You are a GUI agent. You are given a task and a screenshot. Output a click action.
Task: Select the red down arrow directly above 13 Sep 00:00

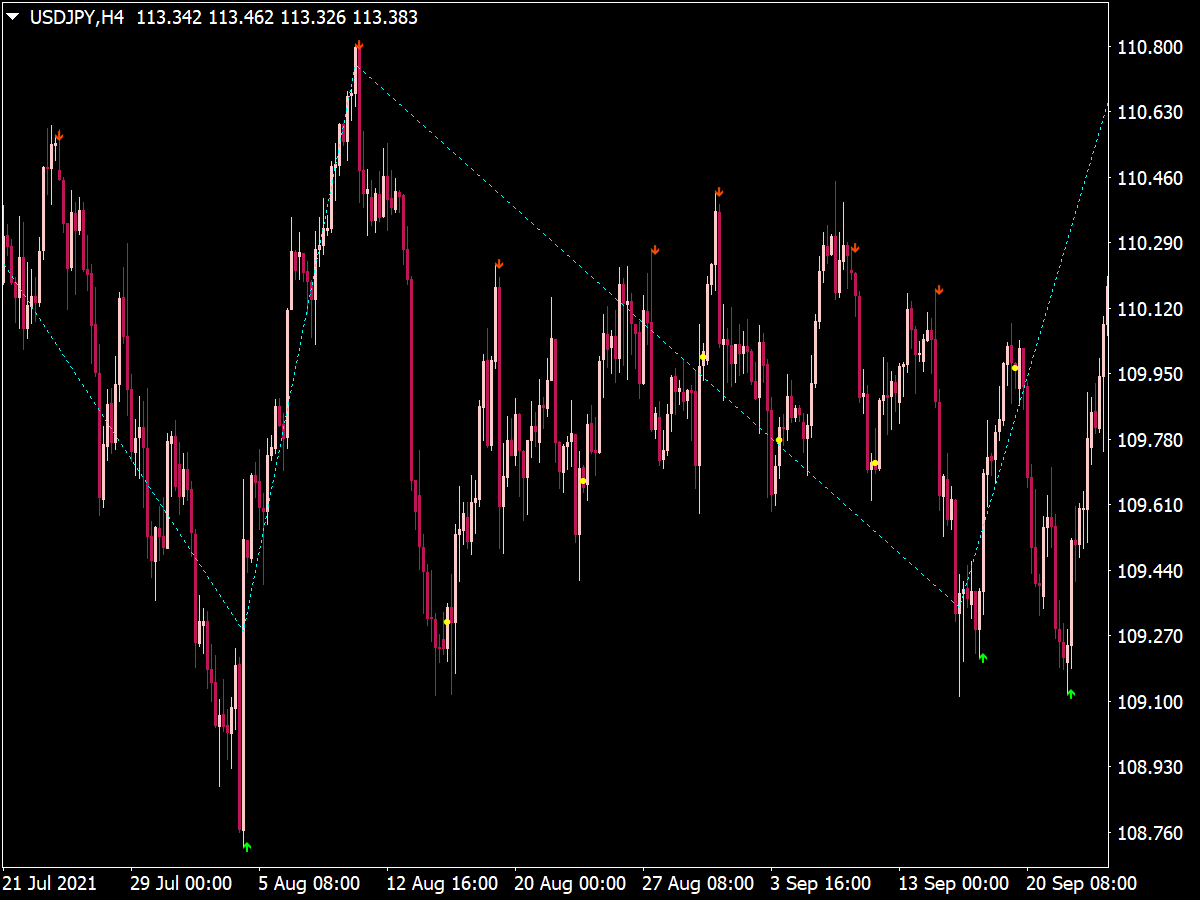[939, 290]
